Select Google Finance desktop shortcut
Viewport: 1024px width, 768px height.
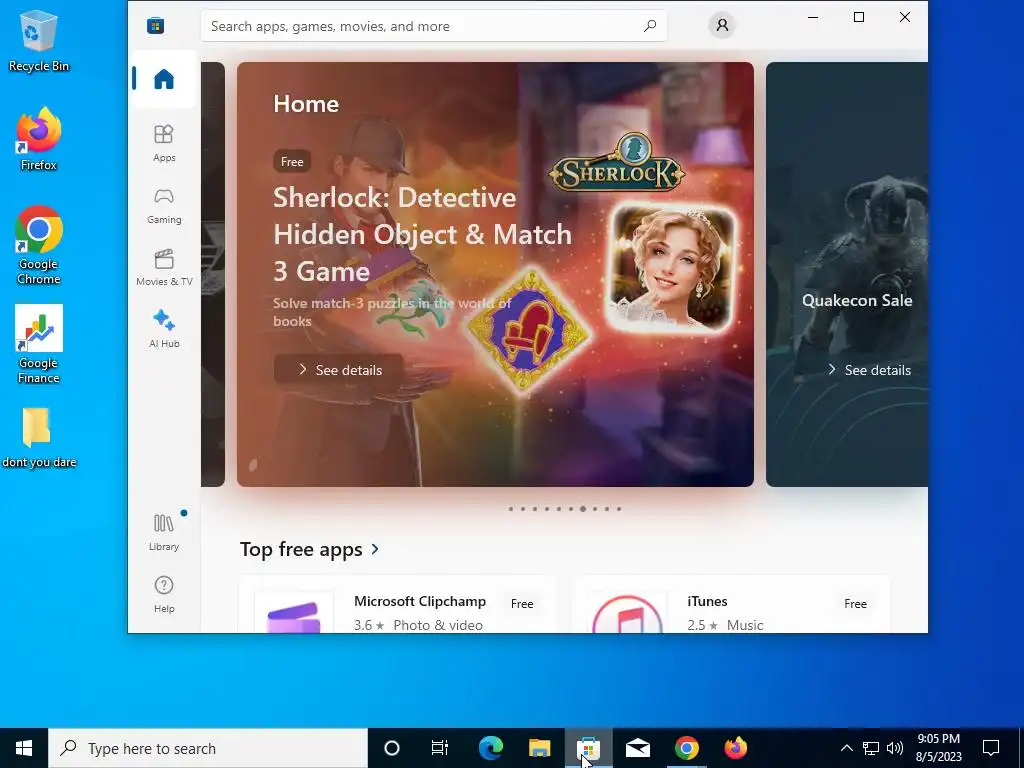pyautogui.click(x=39, y=344)
